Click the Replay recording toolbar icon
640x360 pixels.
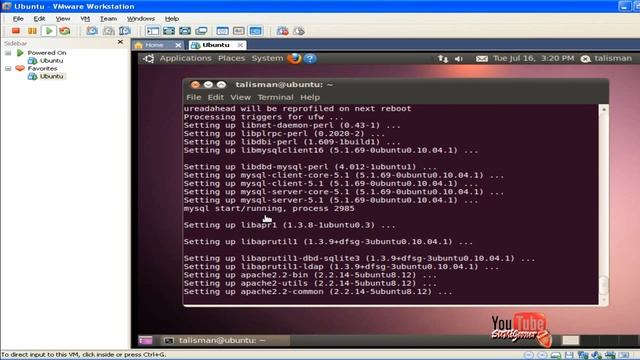(299, 31)
